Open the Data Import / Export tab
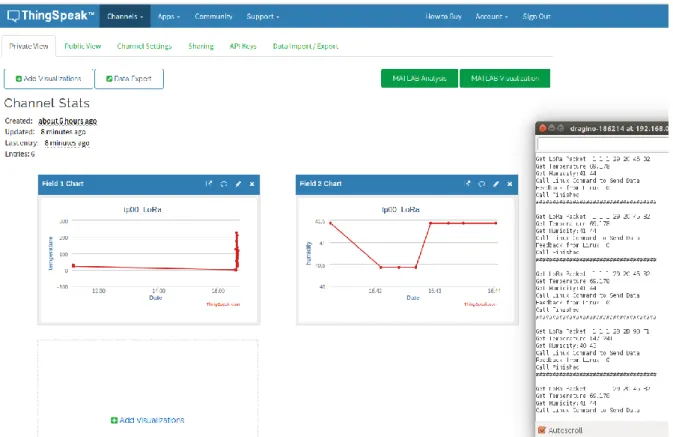Screen dimensions: 673x437 pyautogui.click(x=306, y=46)
